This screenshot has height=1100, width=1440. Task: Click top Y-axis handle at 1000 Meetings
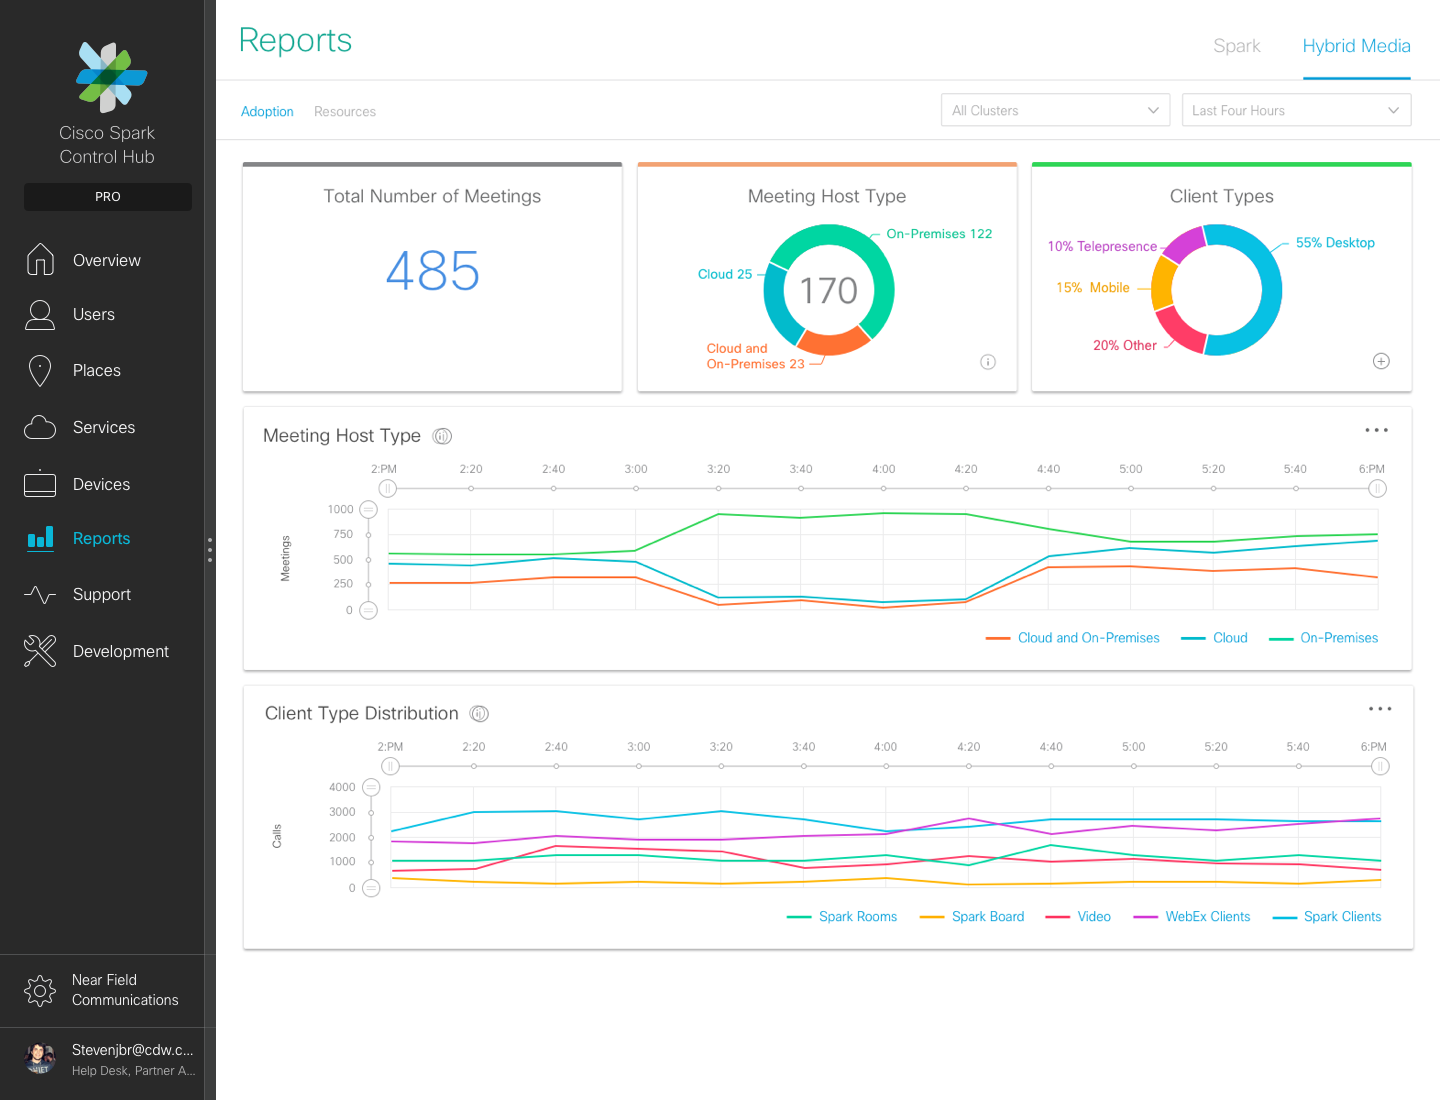click(x=368, y=510)
